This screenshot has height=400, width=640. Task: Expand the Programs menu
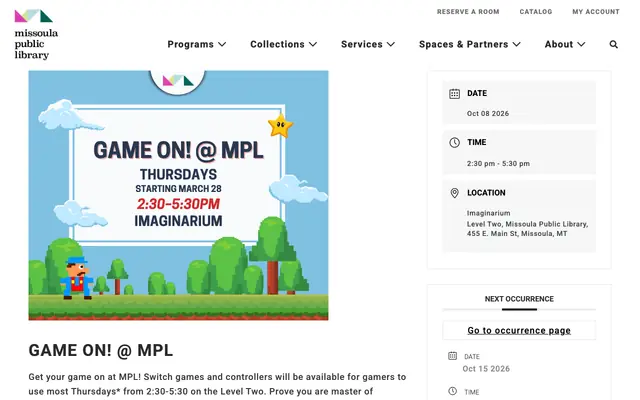196,44
